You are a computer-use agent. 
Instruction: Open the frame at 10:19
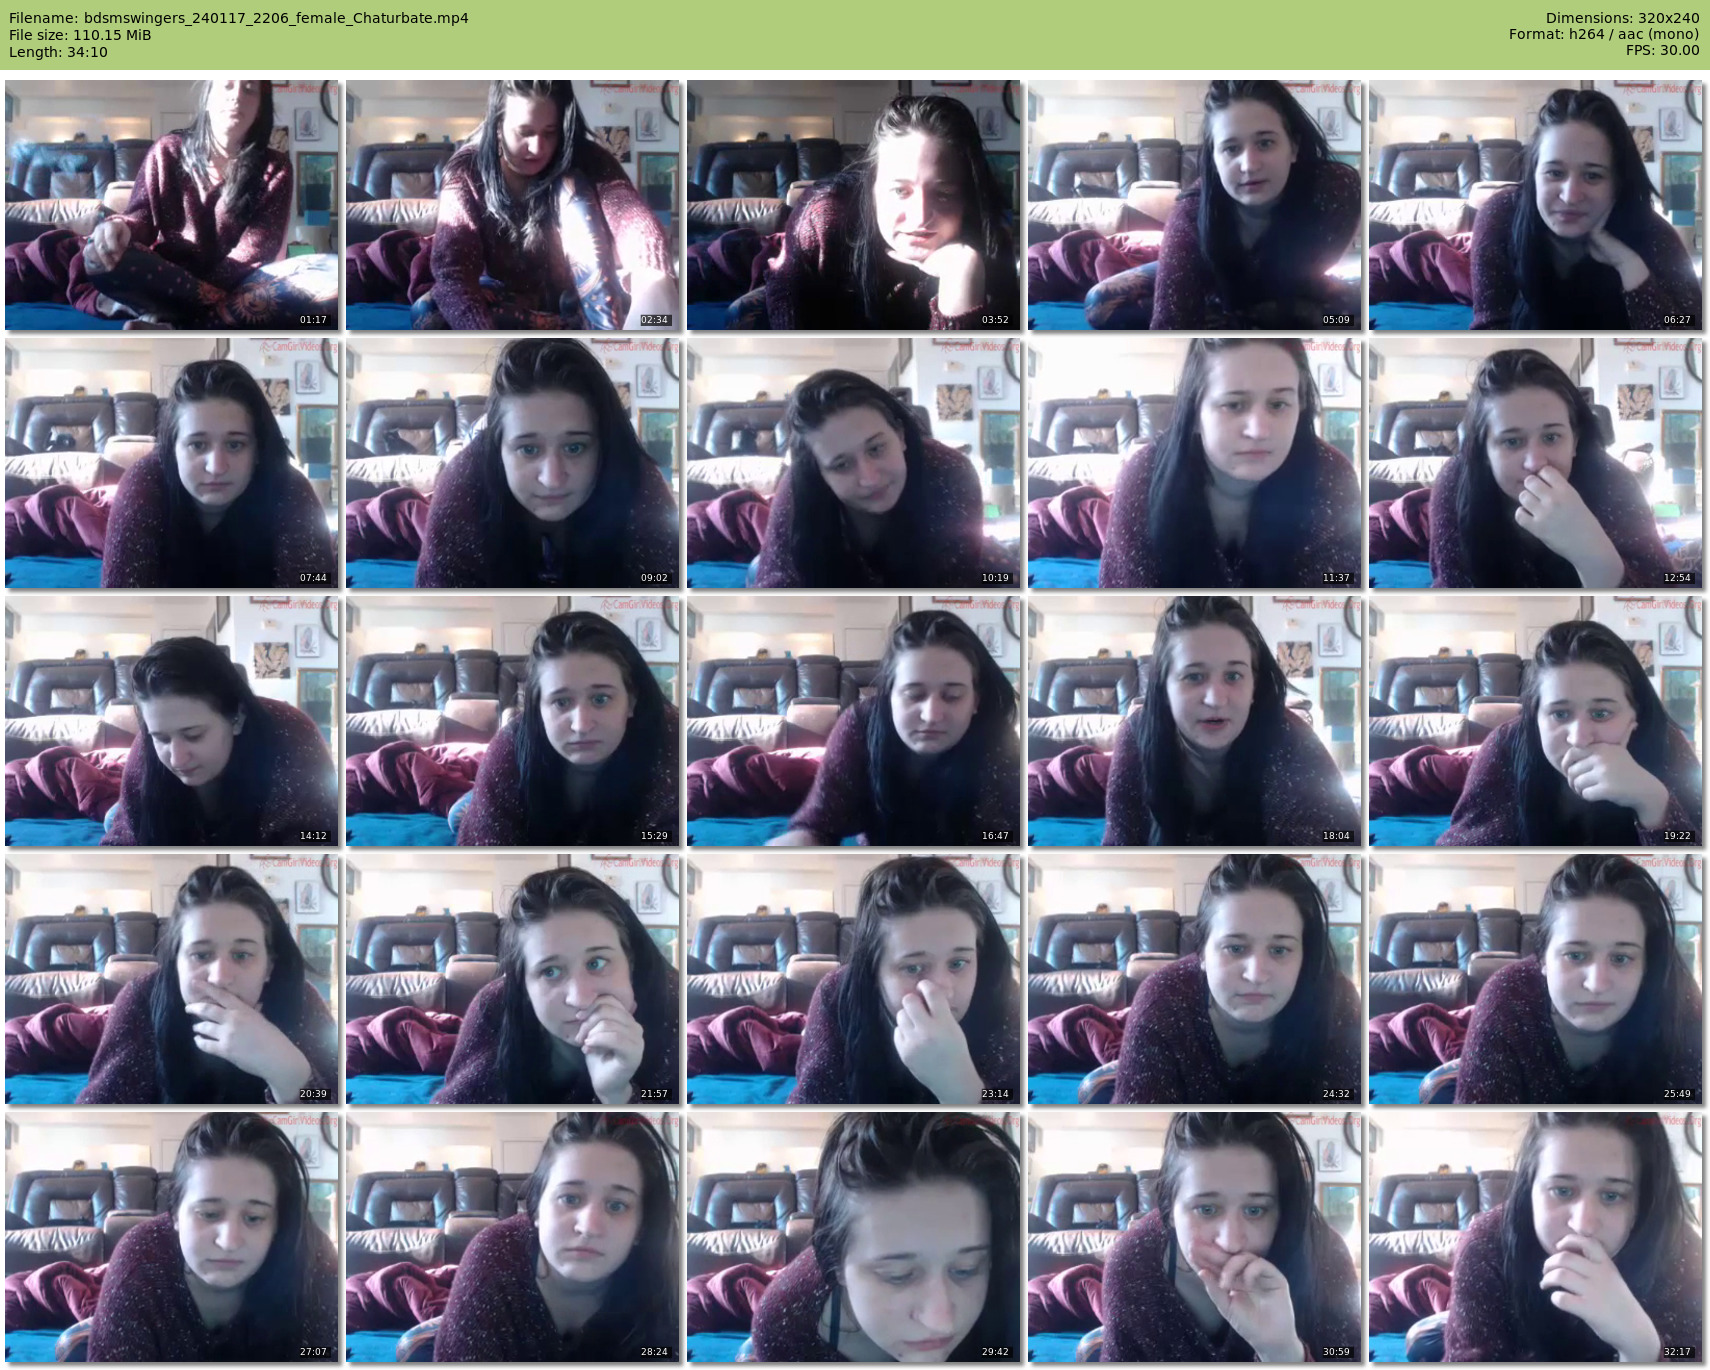point(854,463)
